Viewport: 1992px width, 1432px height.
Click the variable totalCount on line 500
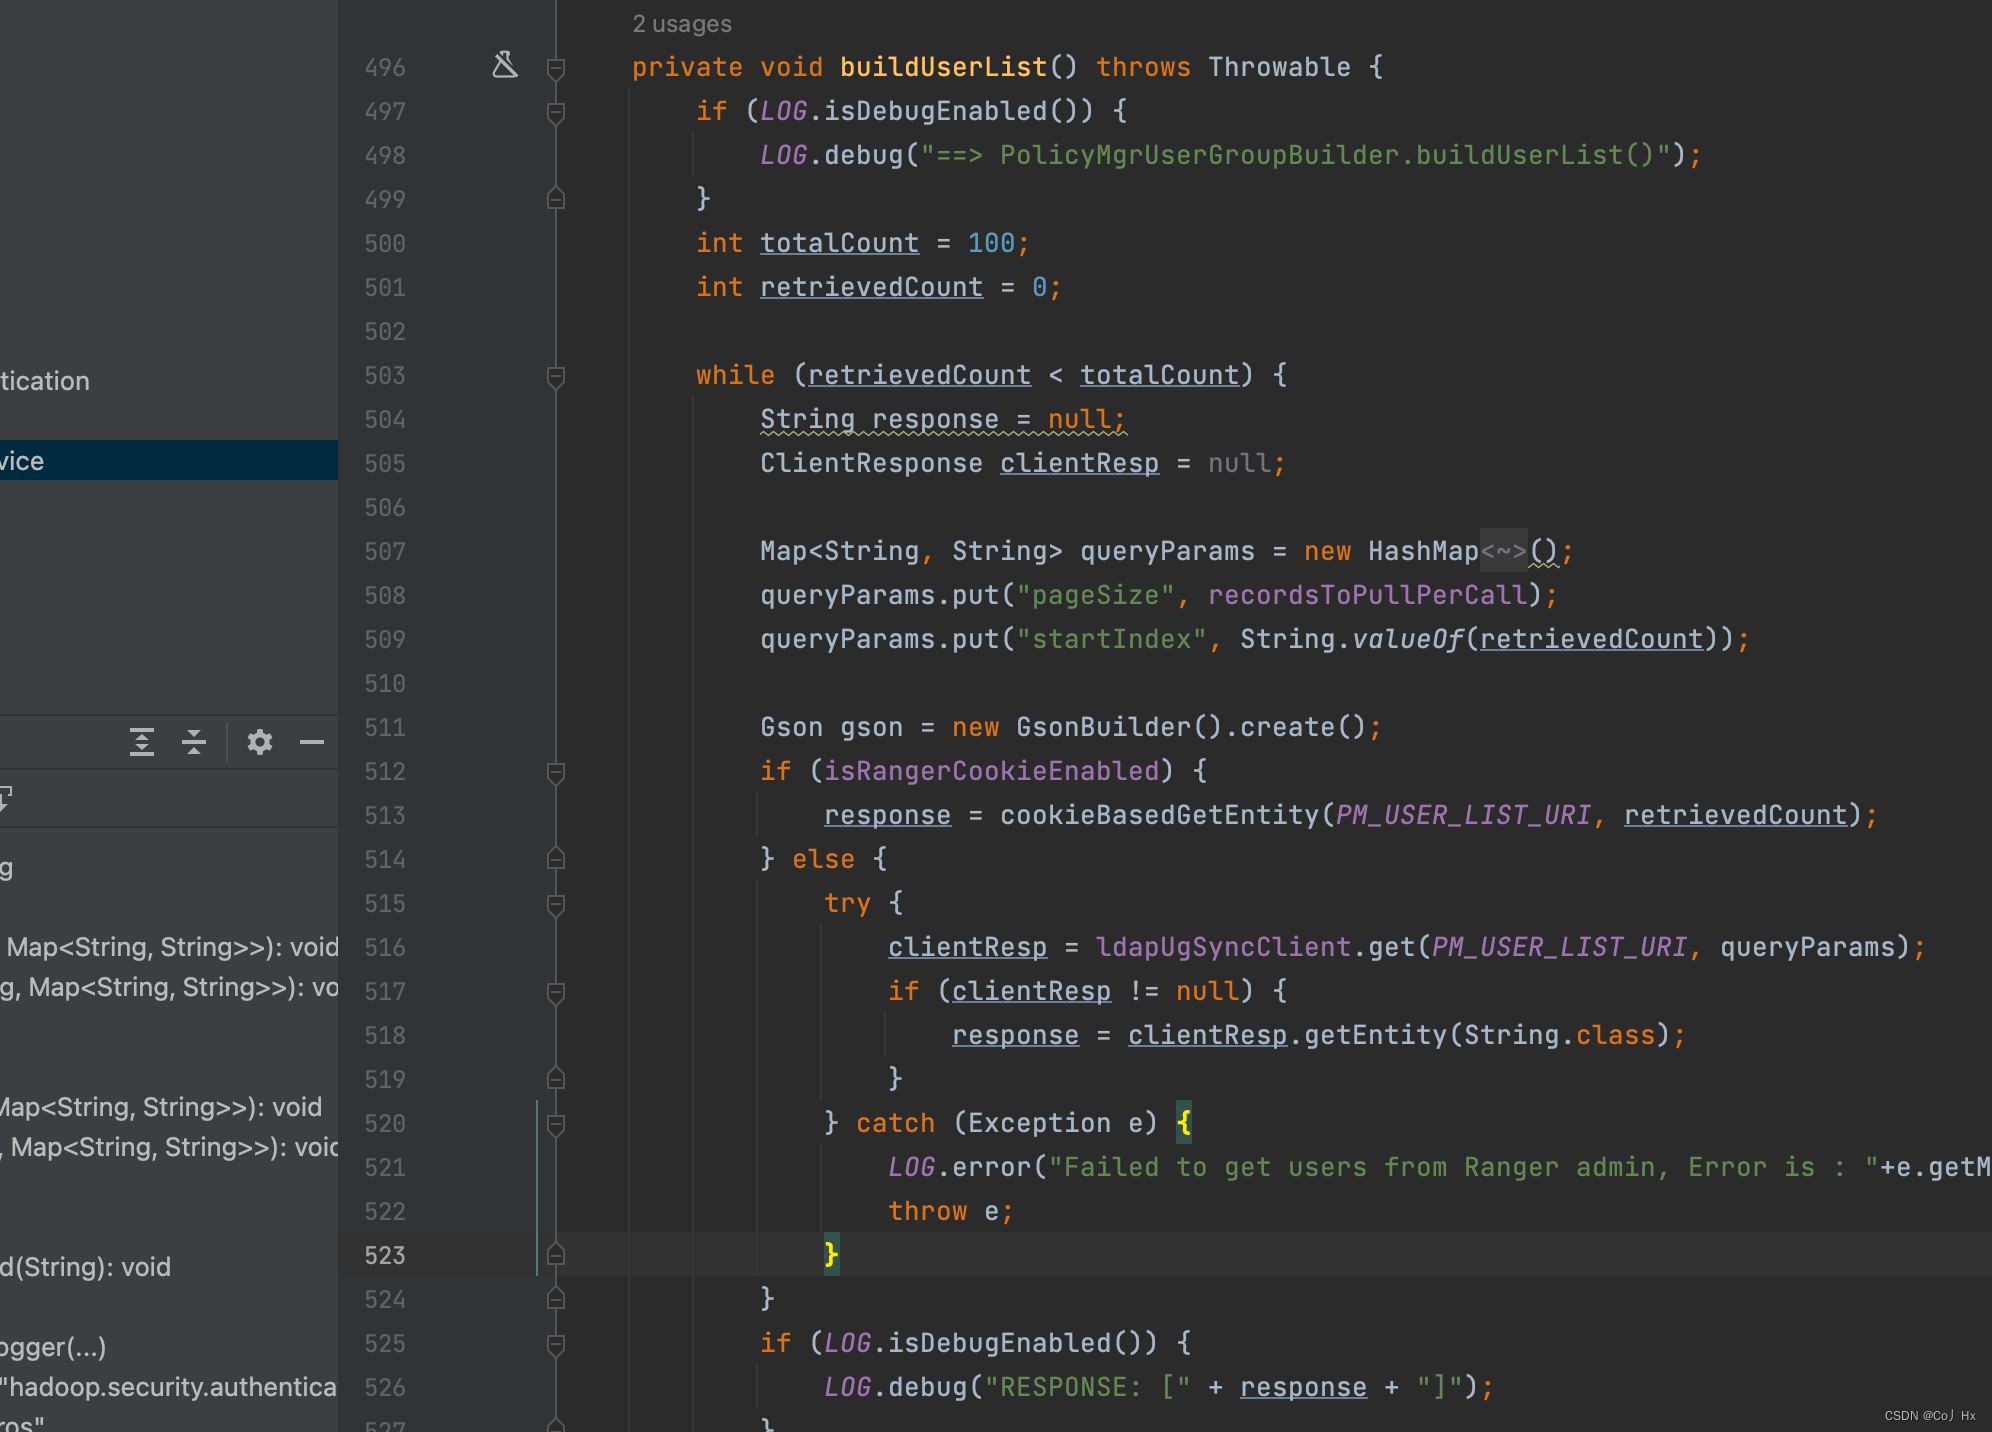point(839,243)
